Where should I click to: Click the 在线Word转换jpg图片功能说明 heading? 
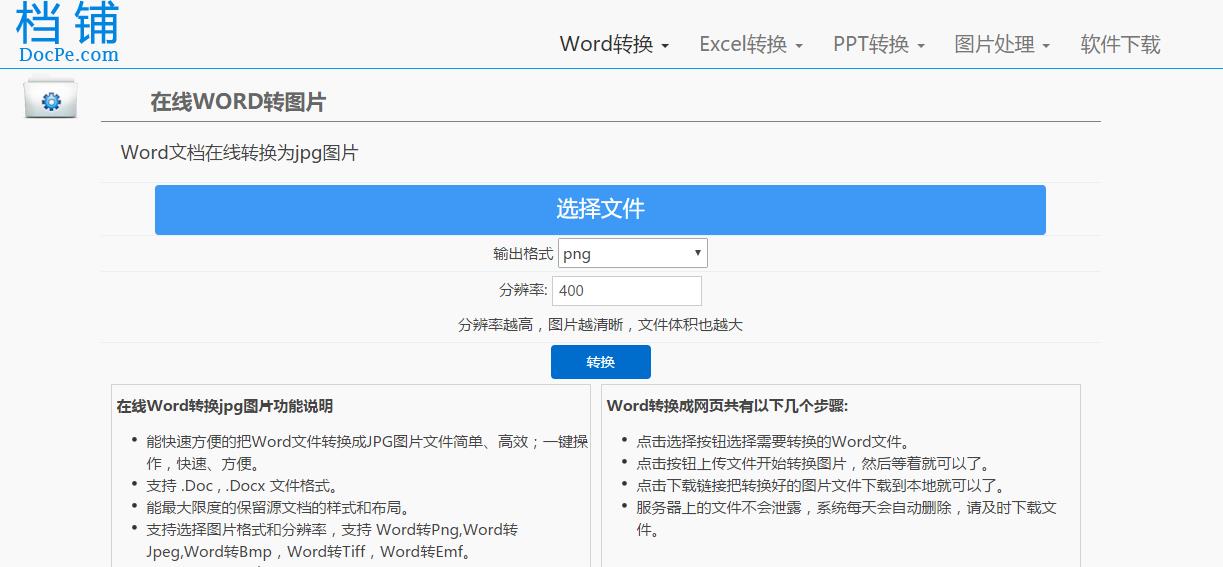pyautogui.click(x=225, y=406)
